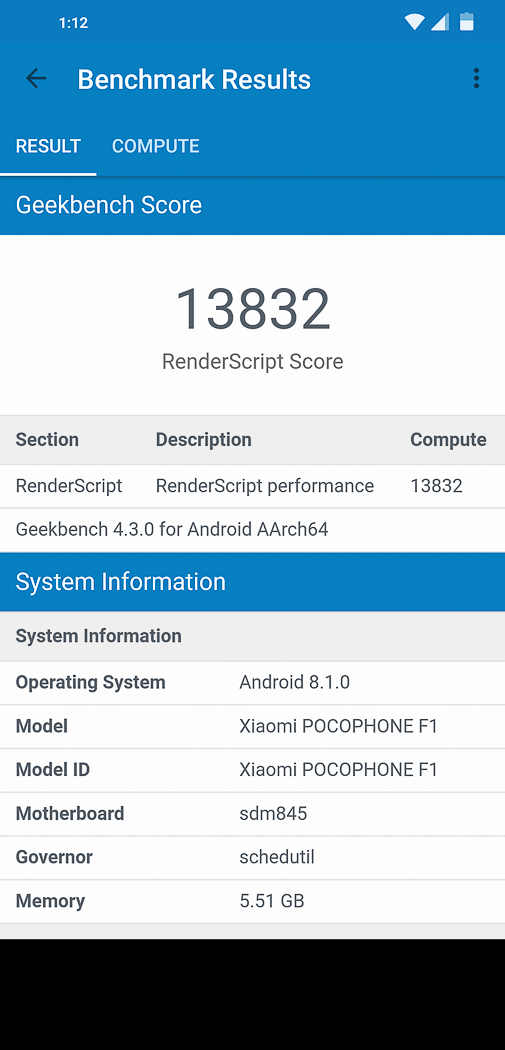Viewport: 505px width, 1050px height.
Task: Tap the 13832 RenderScript score
Action: point(252,309)
